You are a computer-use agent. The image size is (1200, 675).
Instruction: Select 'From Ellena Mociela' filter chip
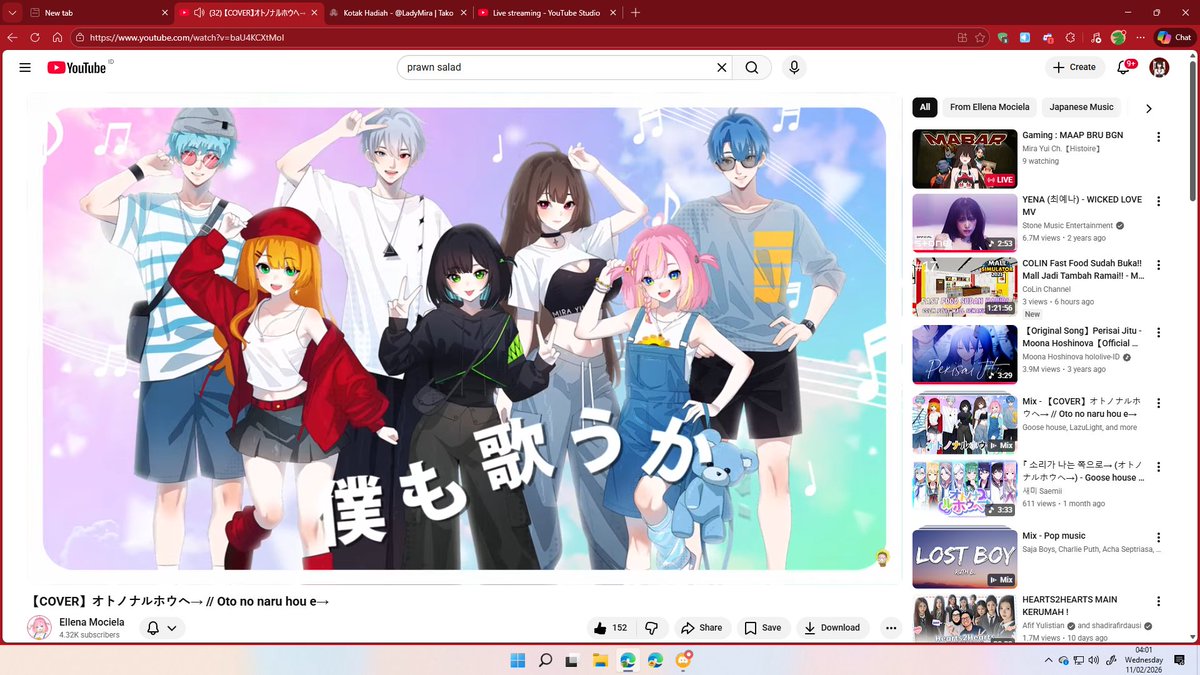click(x=988, y=107)
